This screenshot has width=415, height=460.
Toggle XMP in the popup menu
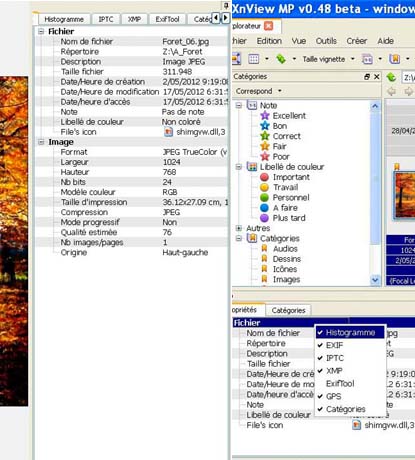tap(350, 371)
